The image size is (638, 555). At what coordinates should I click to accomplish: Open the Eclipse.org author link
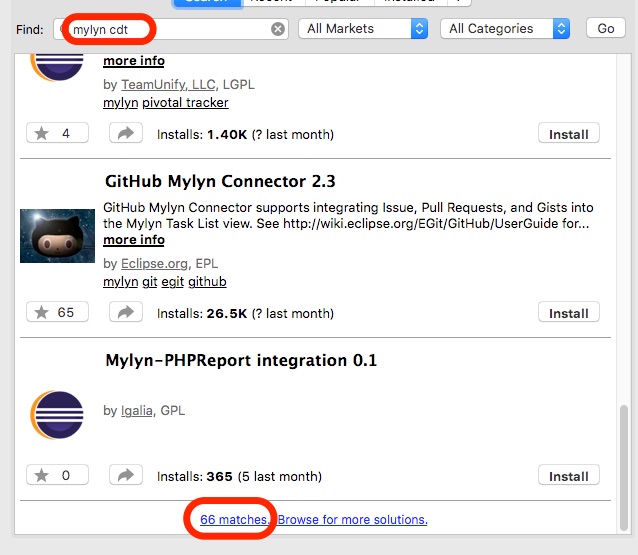(x=154, y=264)
